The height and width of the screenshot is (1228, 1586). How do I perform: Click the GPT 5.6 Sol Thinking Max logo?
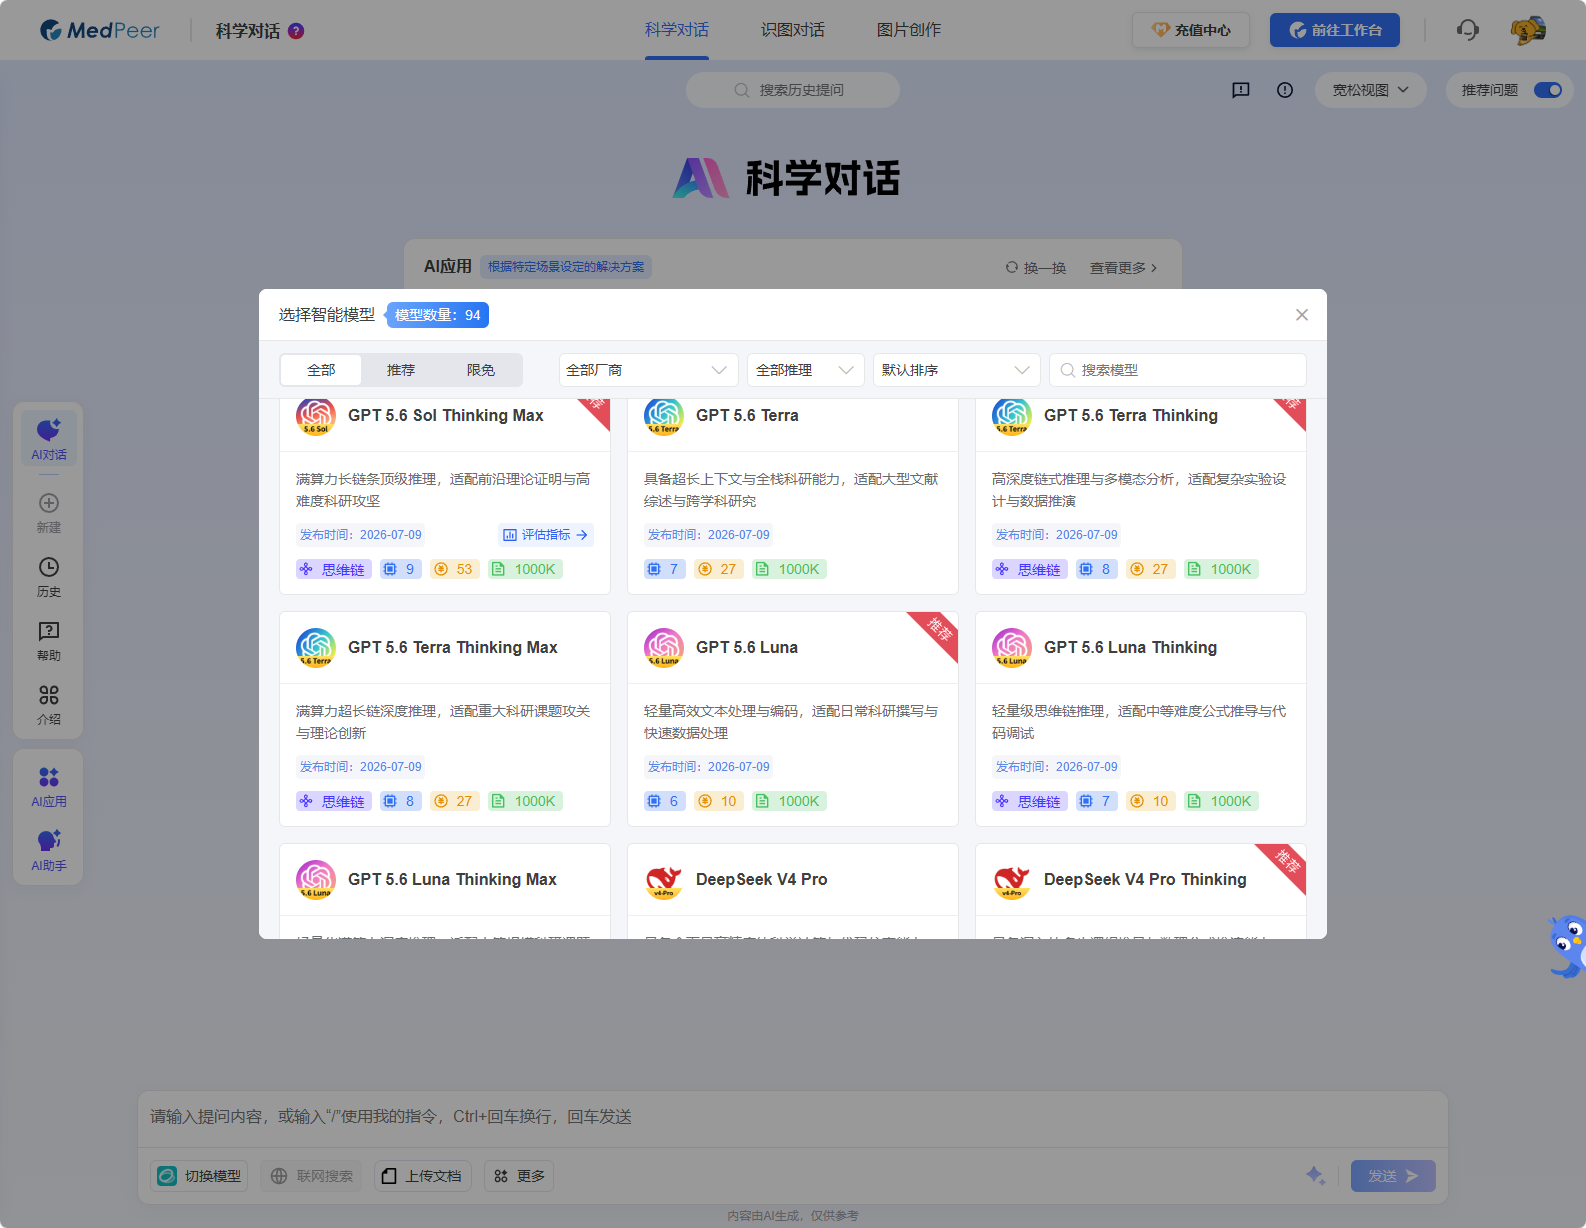(316, 416)
